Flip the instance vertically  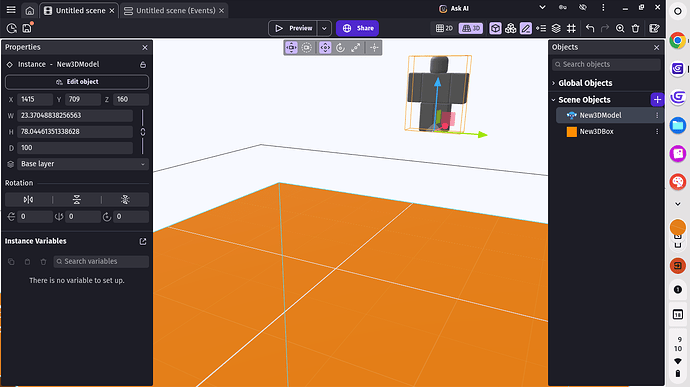(x=77, y=200)
